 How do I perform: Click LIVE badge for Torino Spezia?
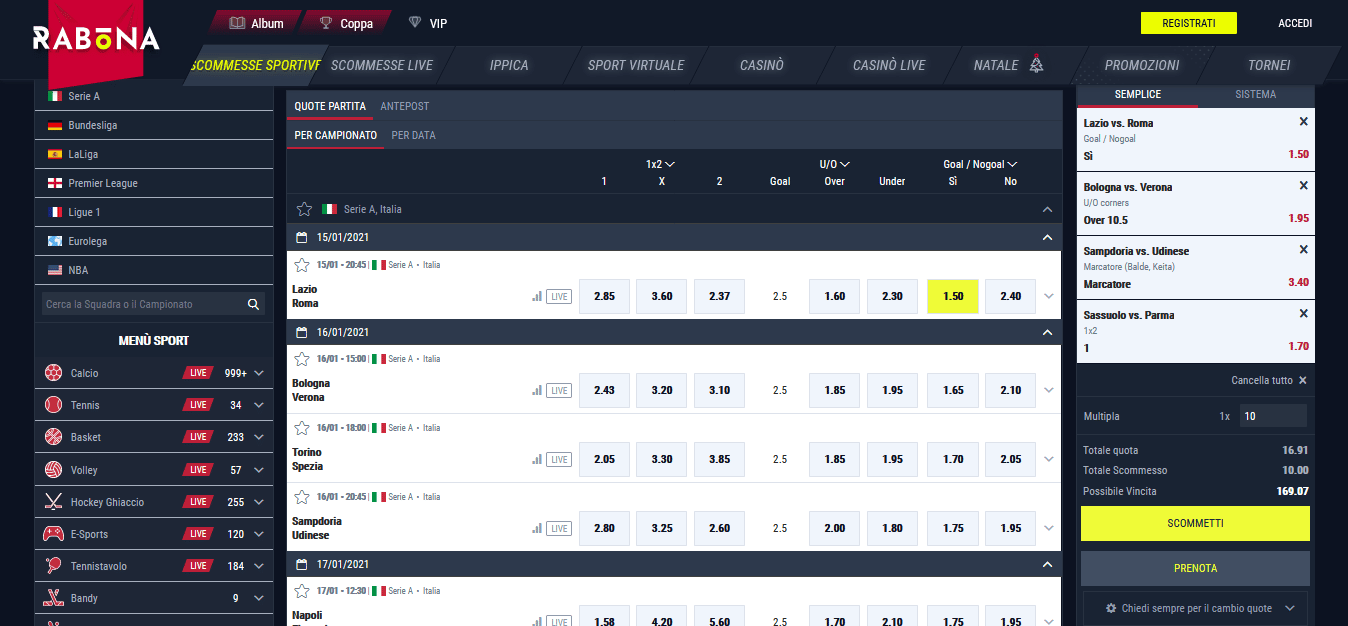click(x=559, y=460)
